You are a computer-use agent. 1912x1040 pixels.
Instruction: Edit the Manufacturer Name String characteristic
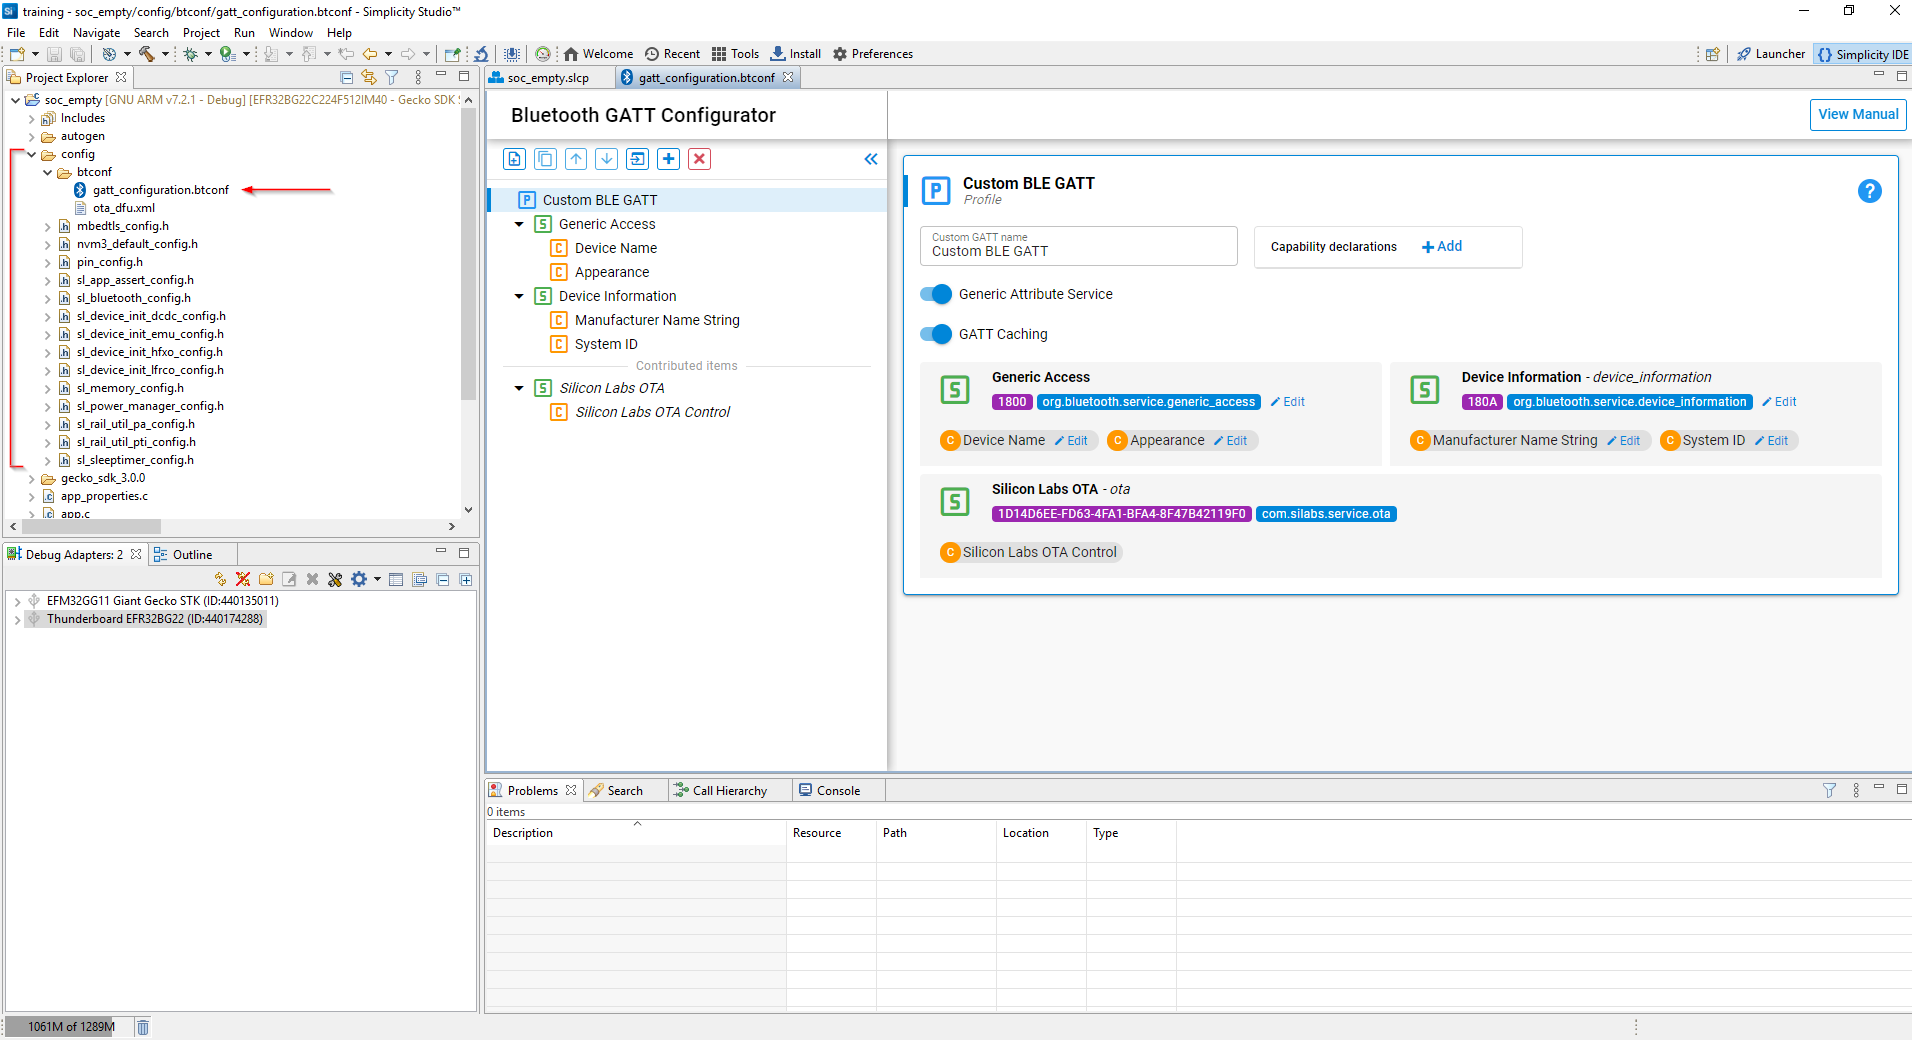click(x=1624, y=441)
